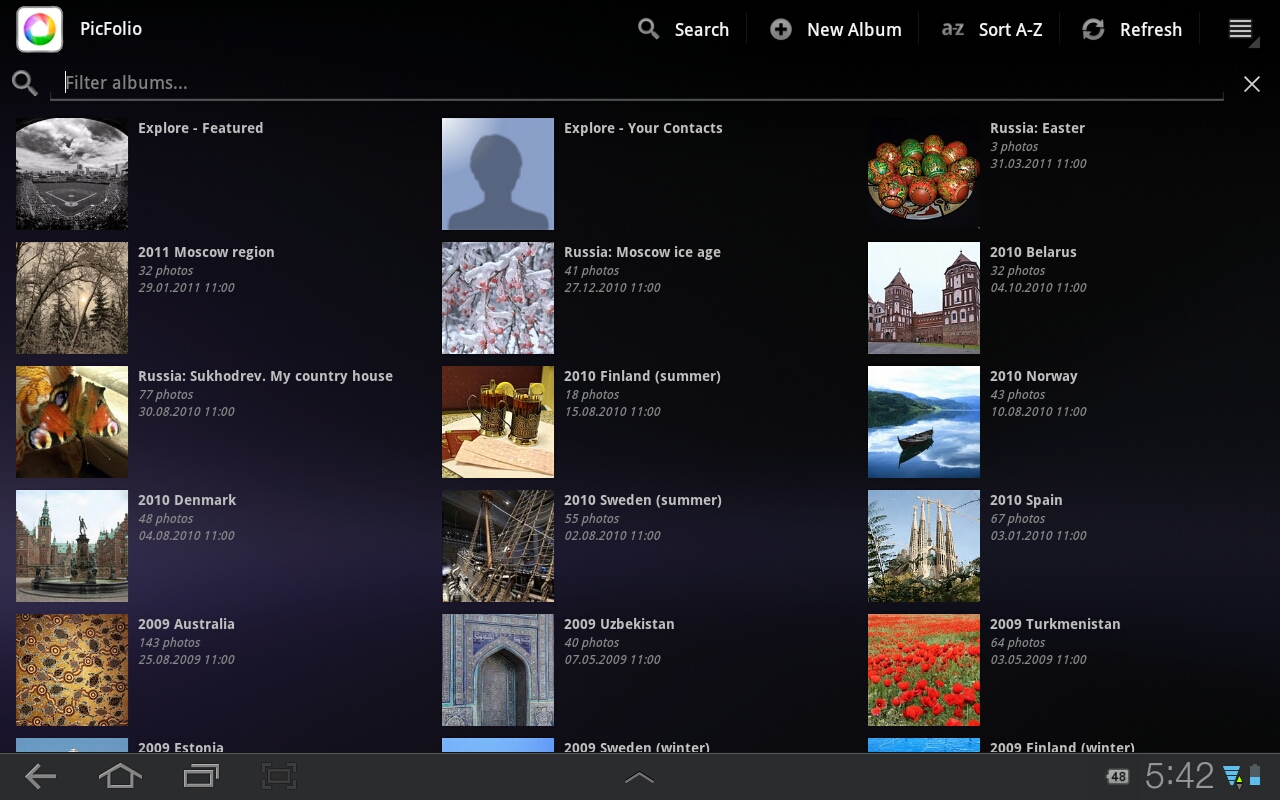Open the 2010 Finland (summer) thumbnail
This screenshot has width=1280, height=800.
[498, 422]
